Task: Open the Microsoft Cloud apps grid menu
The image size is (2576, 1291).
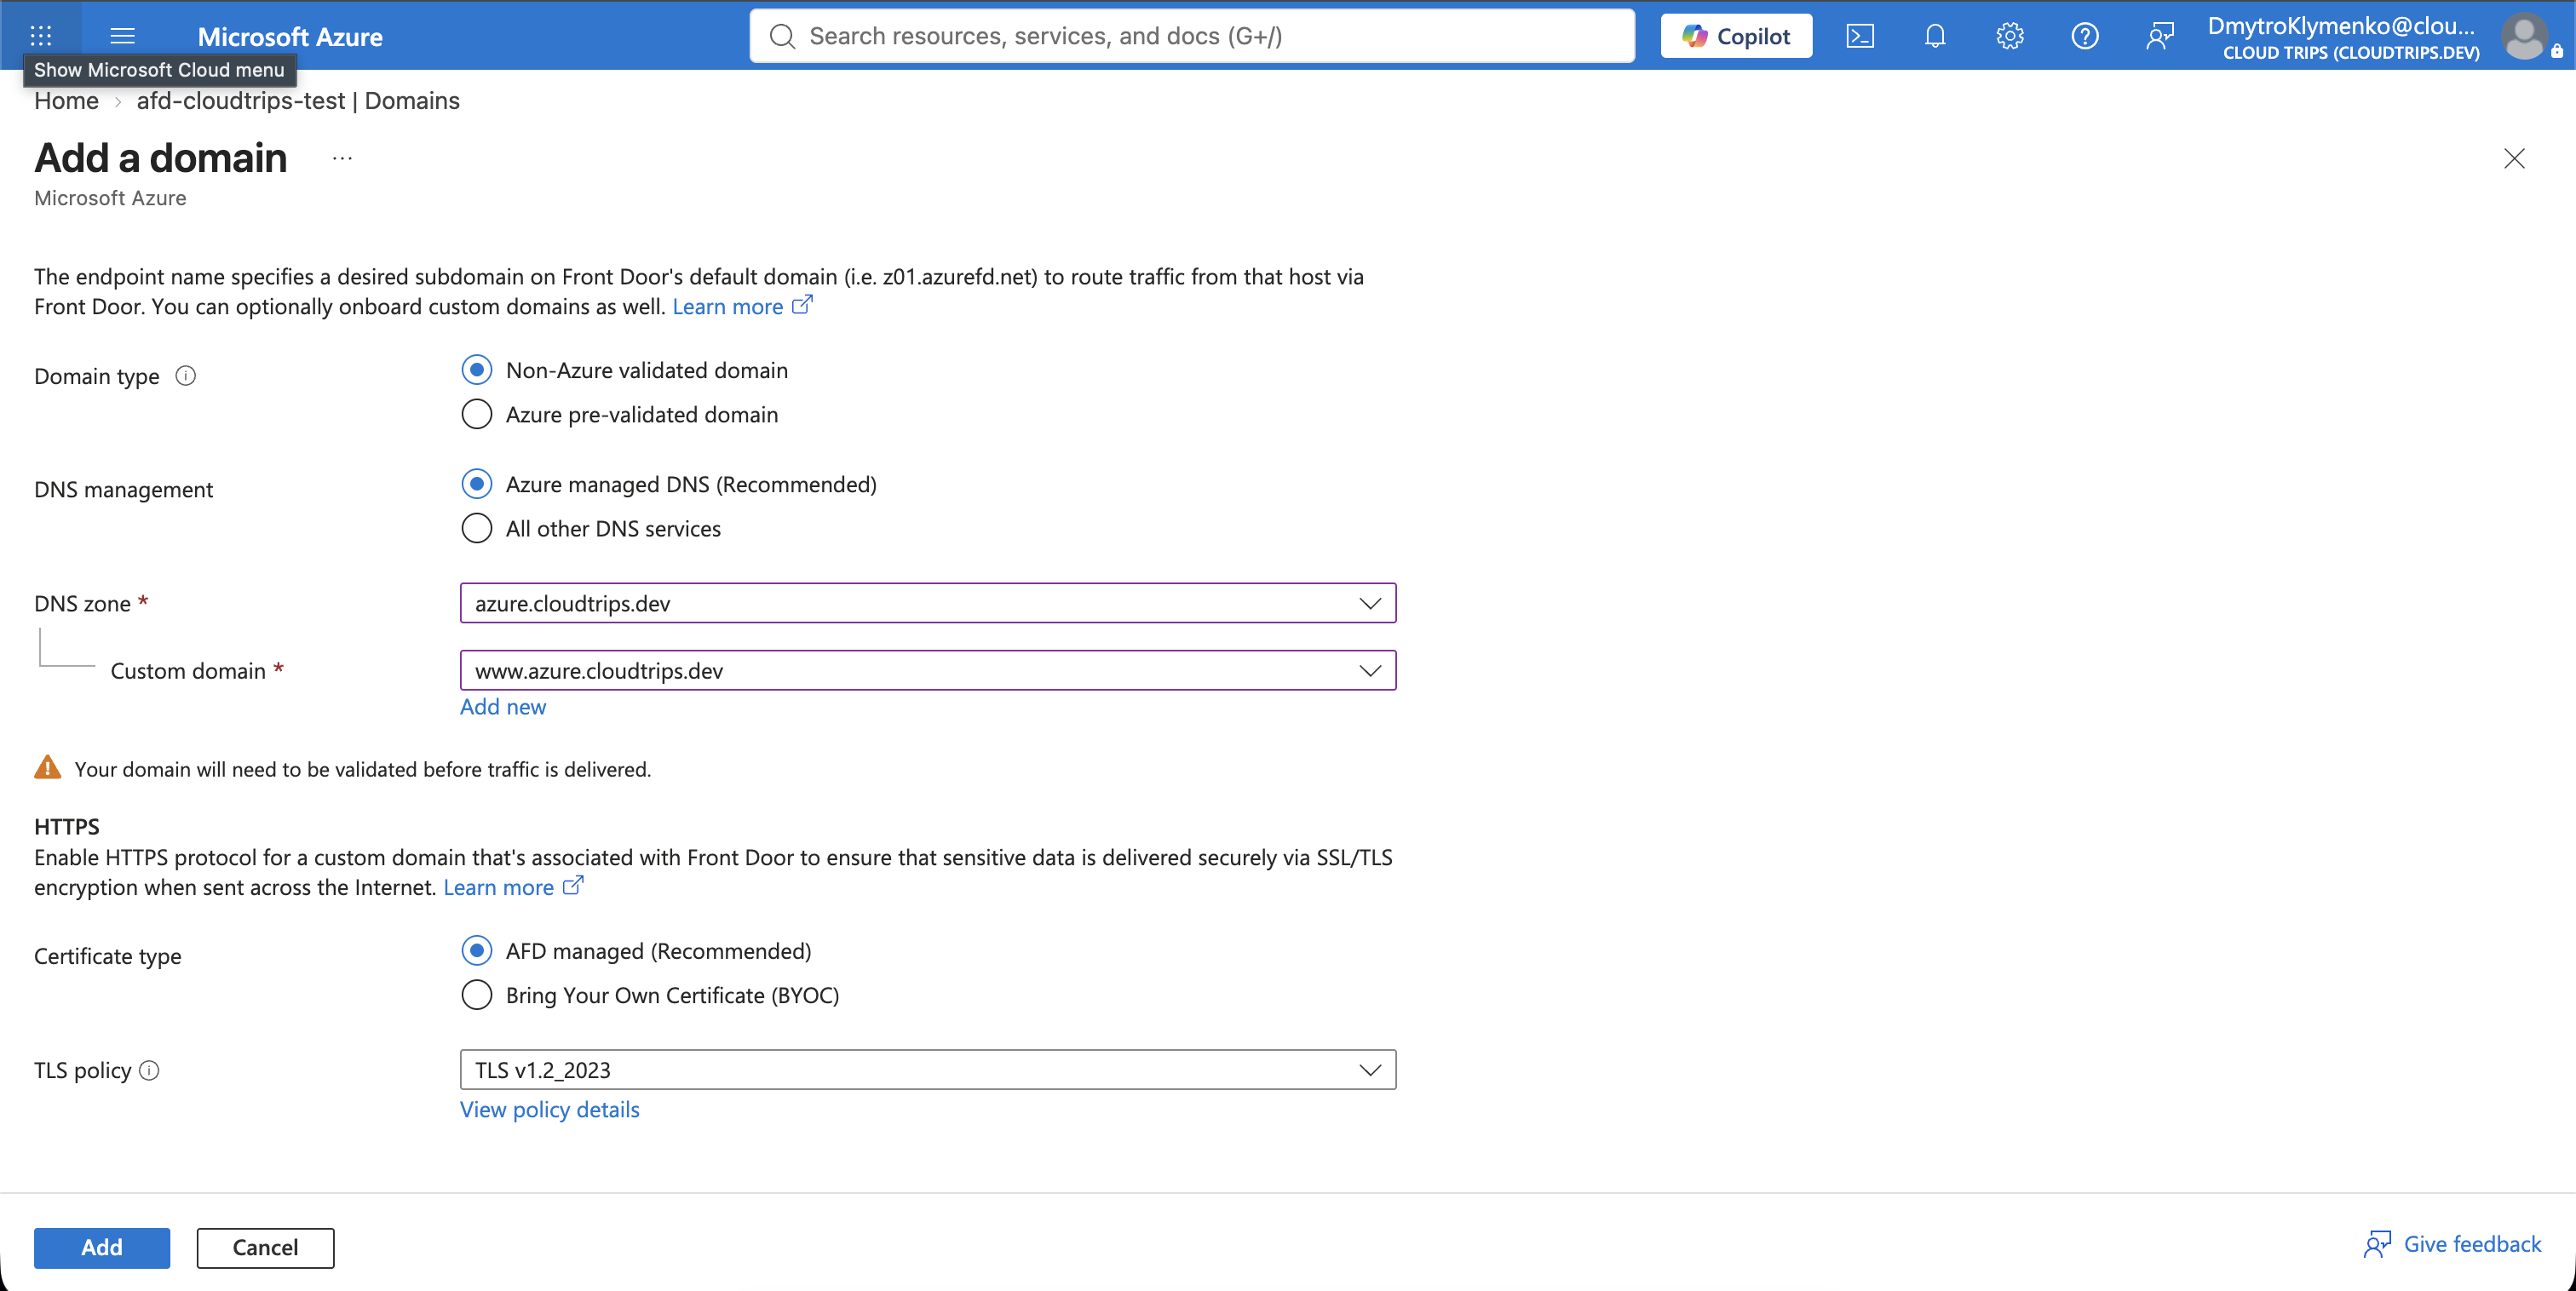Action: coord(41,35)
